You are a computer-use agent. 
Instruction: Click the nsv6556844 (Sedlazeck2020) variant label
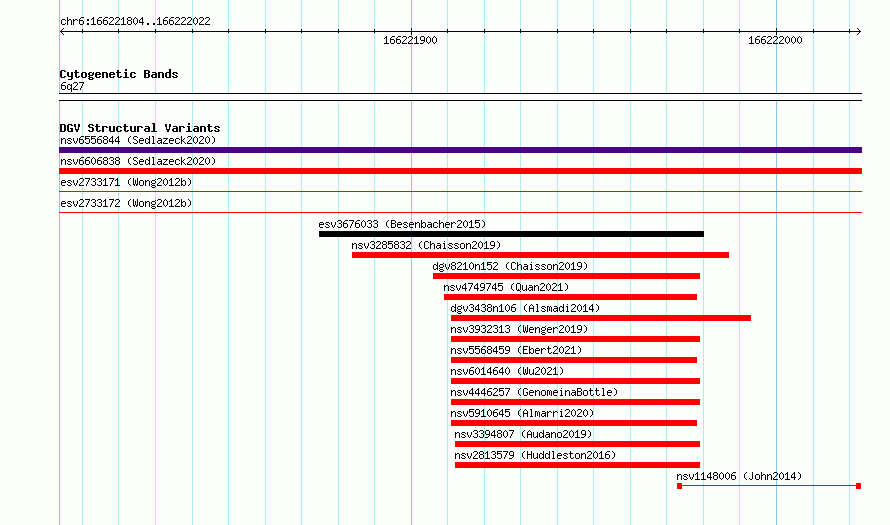(x=138, y=140)
